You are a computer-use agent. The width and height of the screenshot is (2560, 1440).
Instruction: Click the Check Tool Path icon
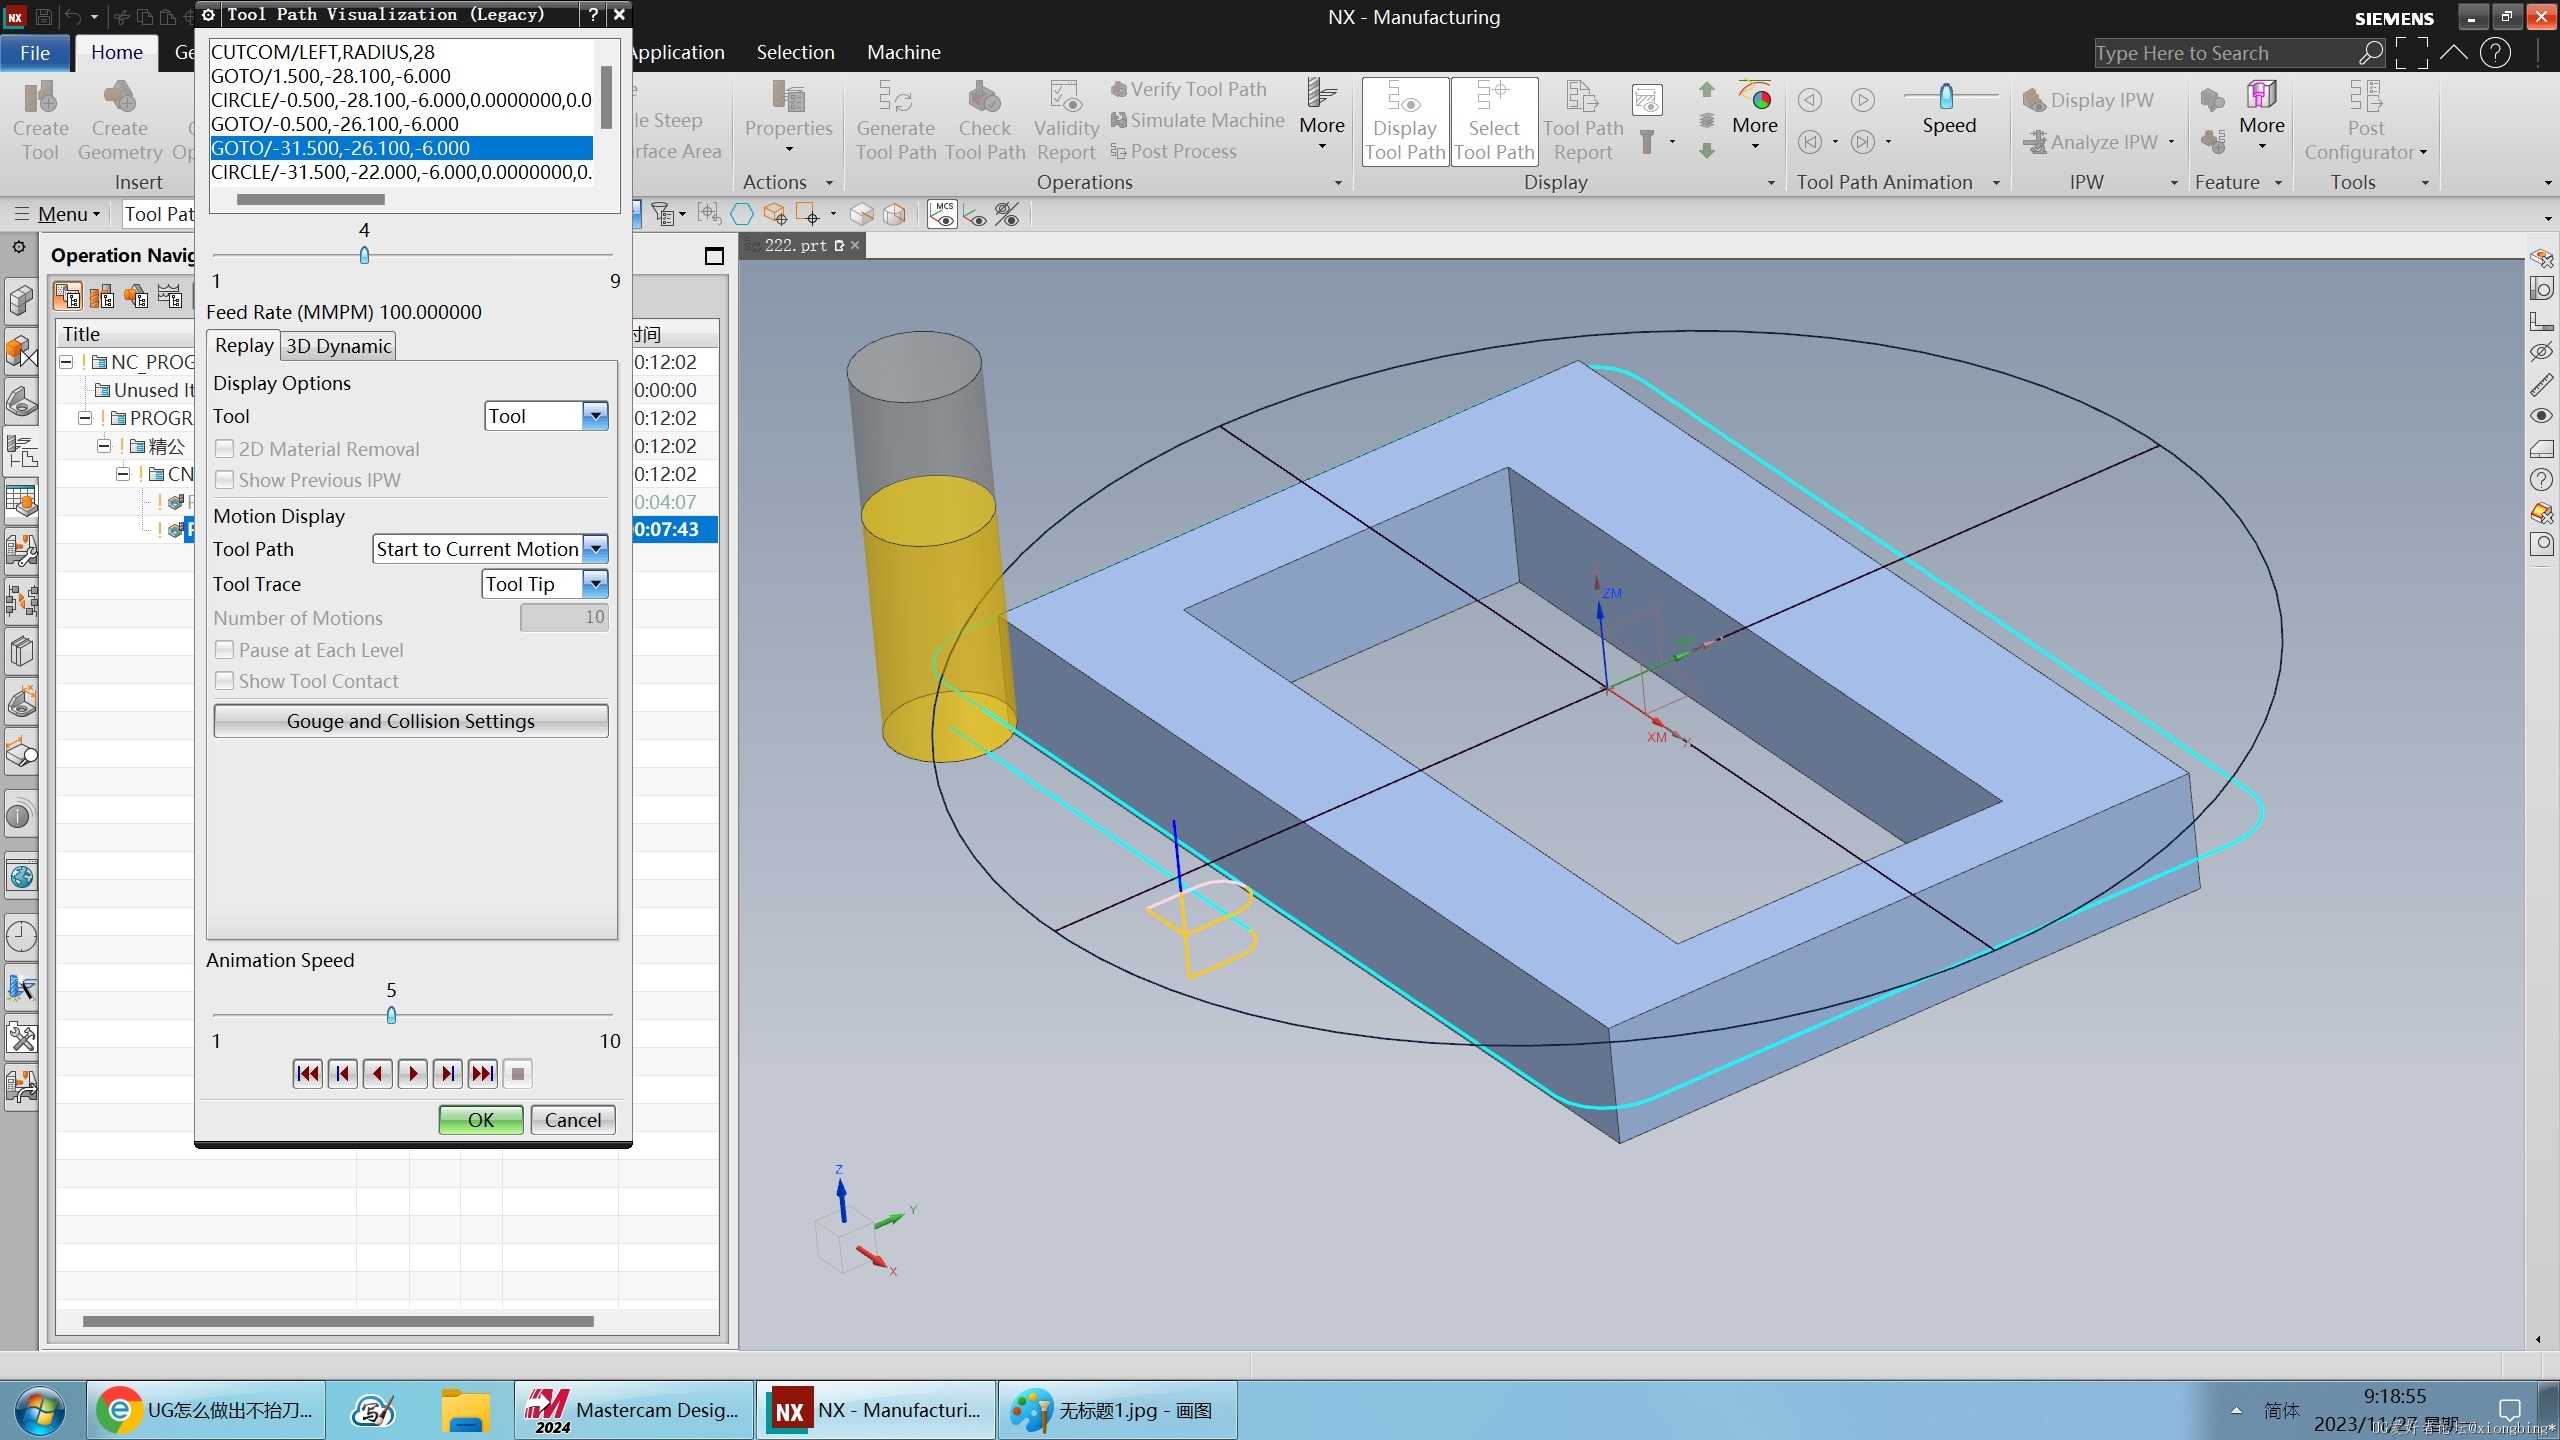(x=985, y=120)
